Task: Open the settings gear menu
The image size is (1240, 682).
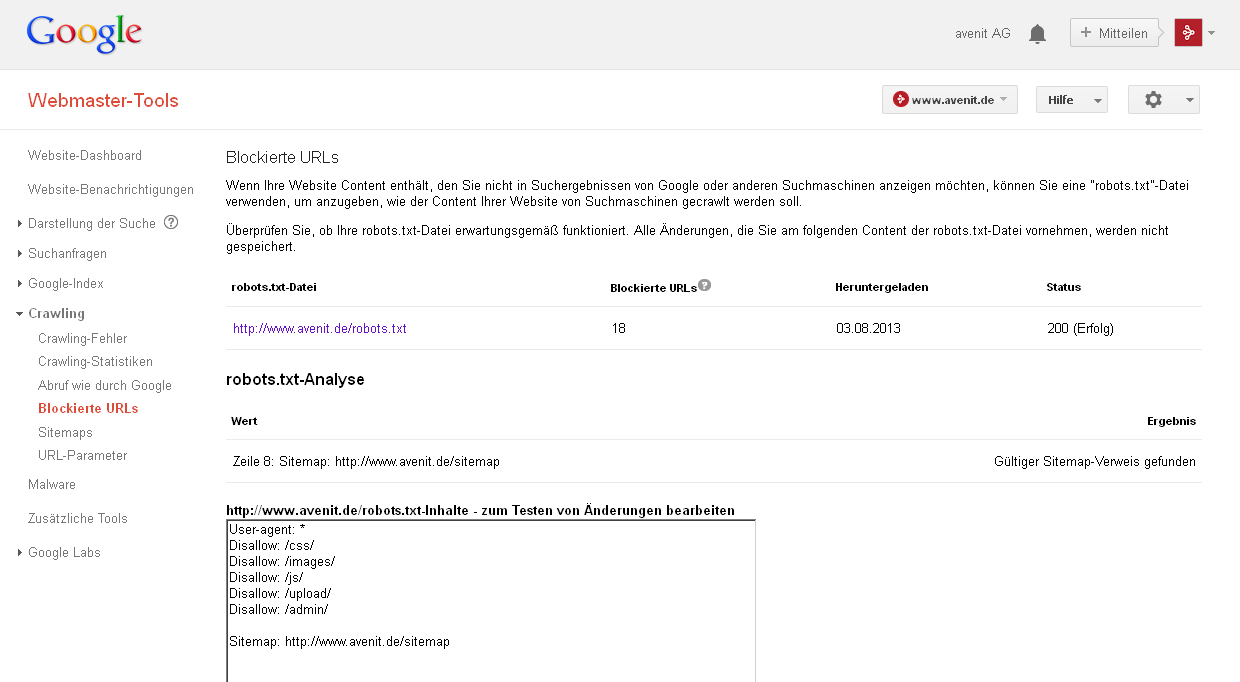Action: coord(1163,100)
